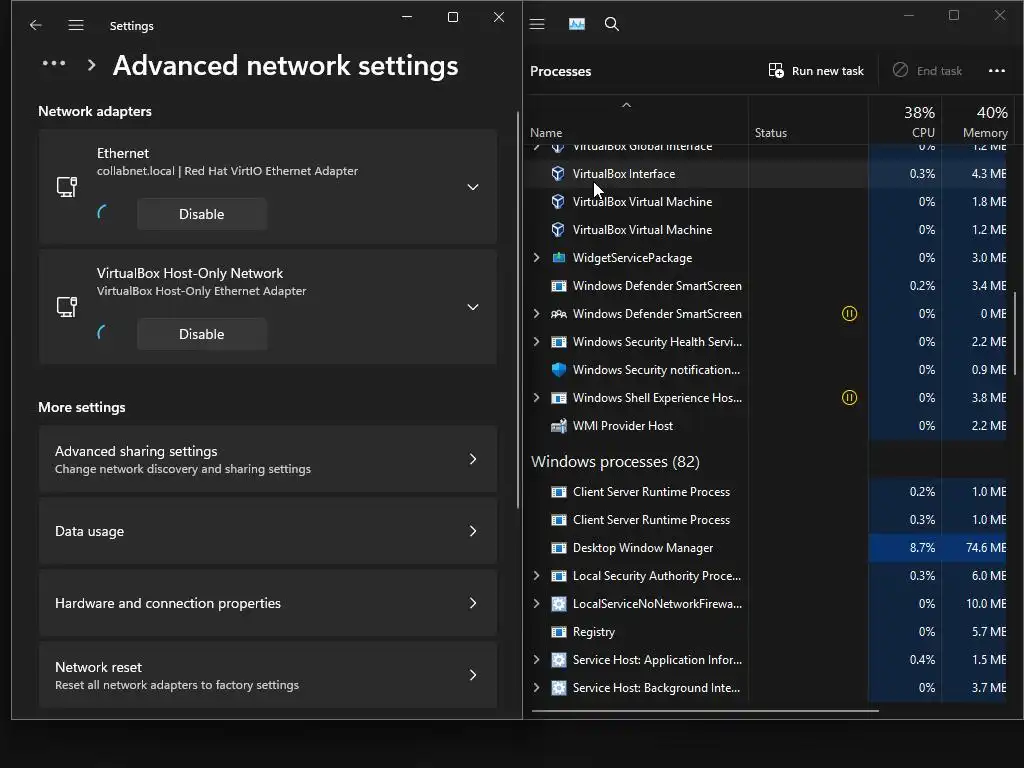The width and height of the screenshot is (1024, 768).
Task: Expand the Ethernet adapter details chevron
Action: (x=473, y=187)
